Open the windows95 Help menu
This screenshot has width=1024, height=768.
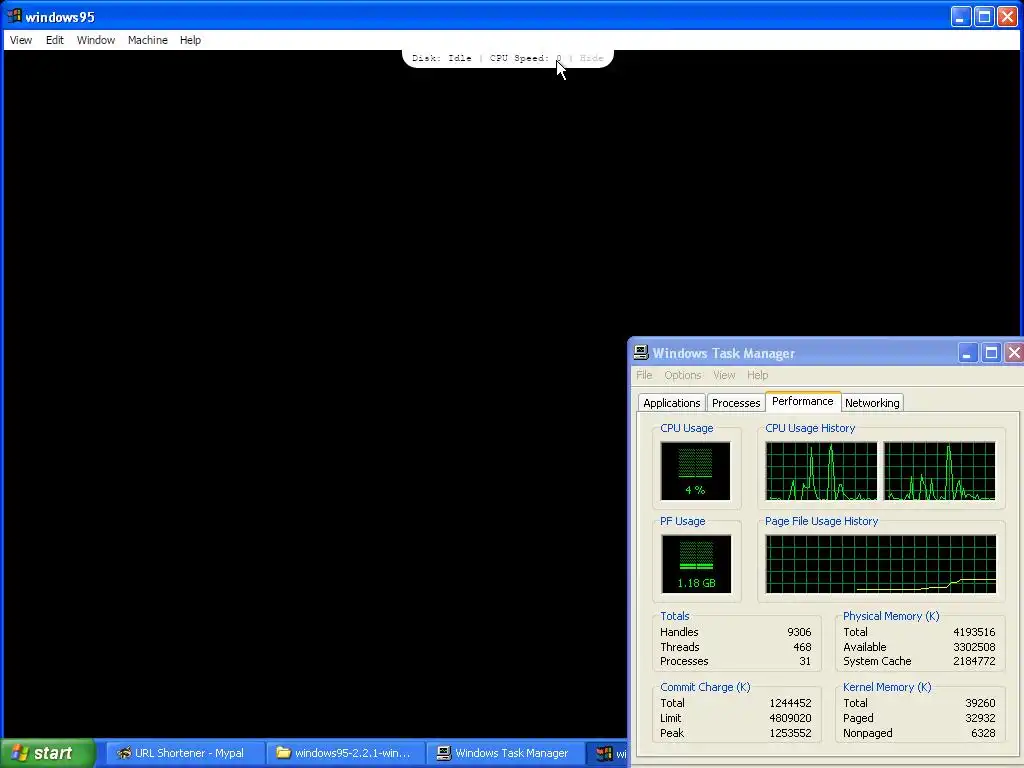pyautogui.click(x=190, y=40)
